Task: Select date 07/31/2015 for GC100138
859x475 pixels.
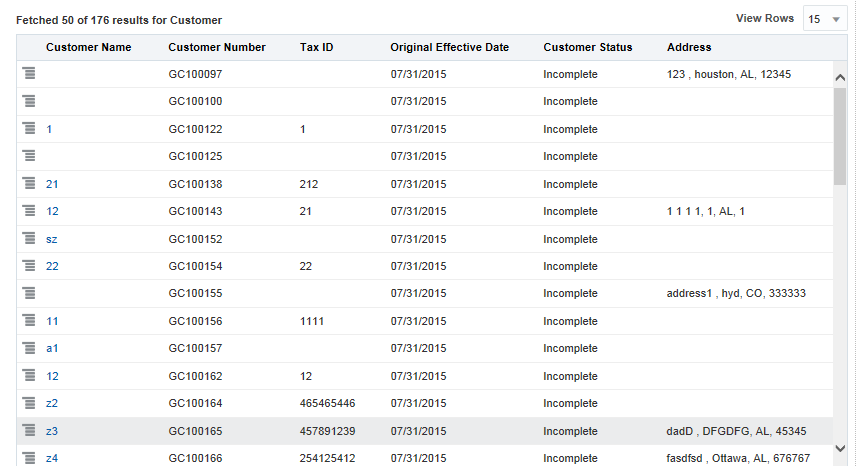Action: 419,184
